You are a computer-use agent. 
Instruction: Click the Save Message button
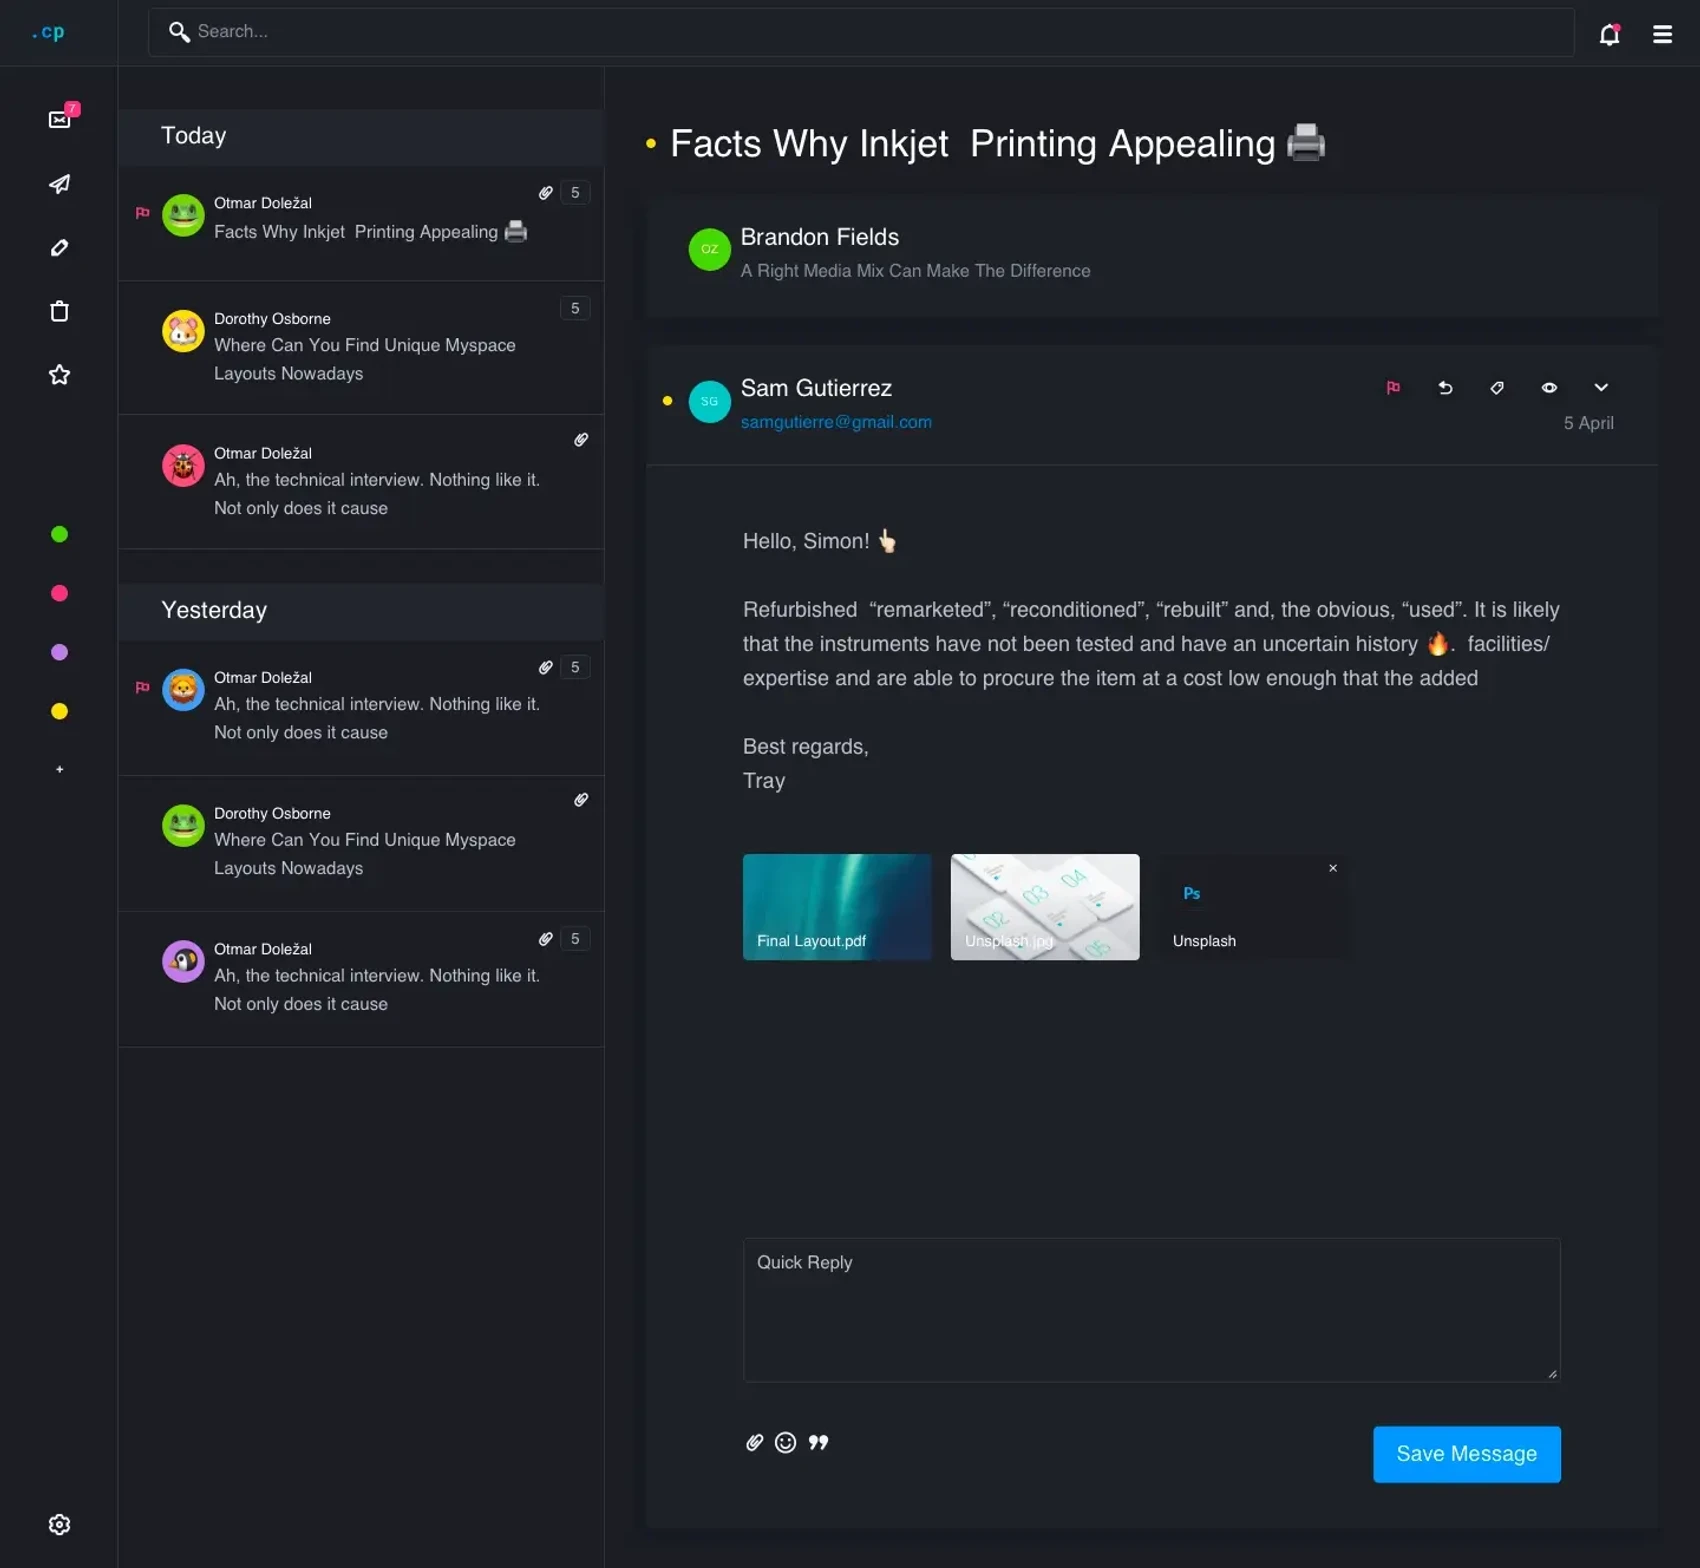(1466, 1454)
